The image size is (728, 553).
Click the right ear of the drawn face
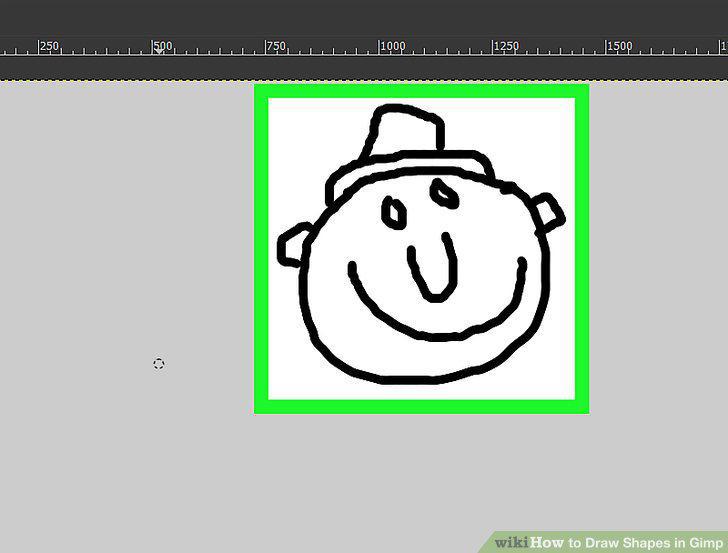(x=549, y=212)
